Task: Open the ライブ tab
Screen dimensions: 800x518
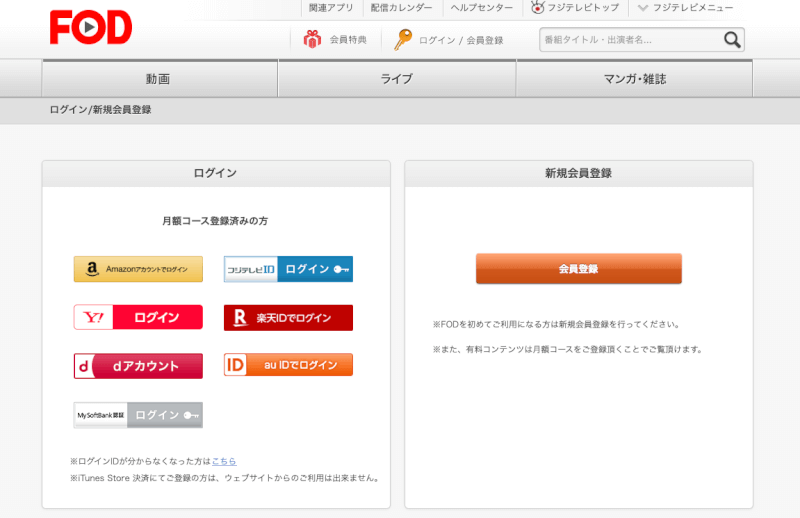Action: [397, 79]
